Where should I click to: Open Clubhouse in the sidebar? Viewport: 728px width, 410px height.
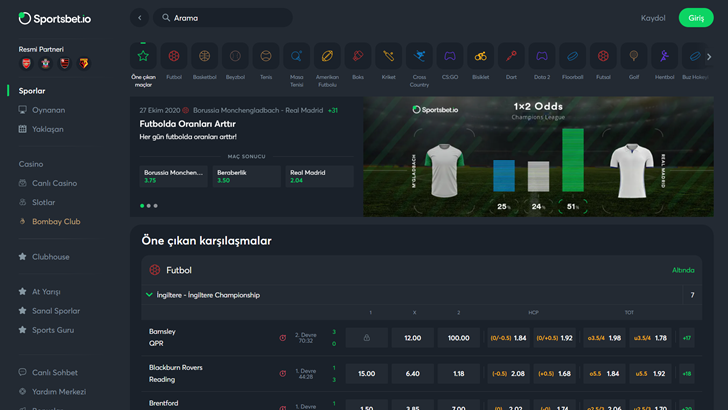44,257
